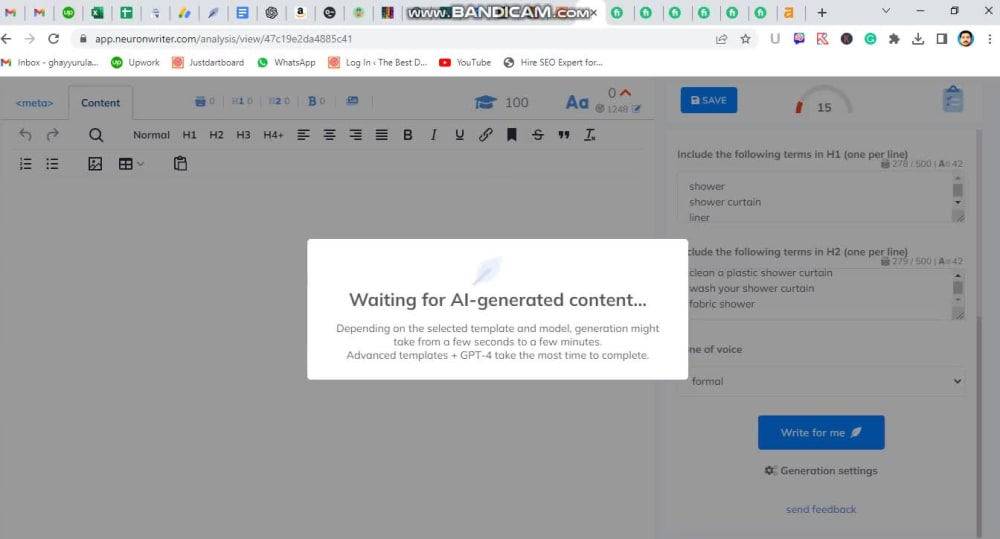Click the Aa word count icon
The width and height of the screenshot is (1000, 539).
point(577,102)
